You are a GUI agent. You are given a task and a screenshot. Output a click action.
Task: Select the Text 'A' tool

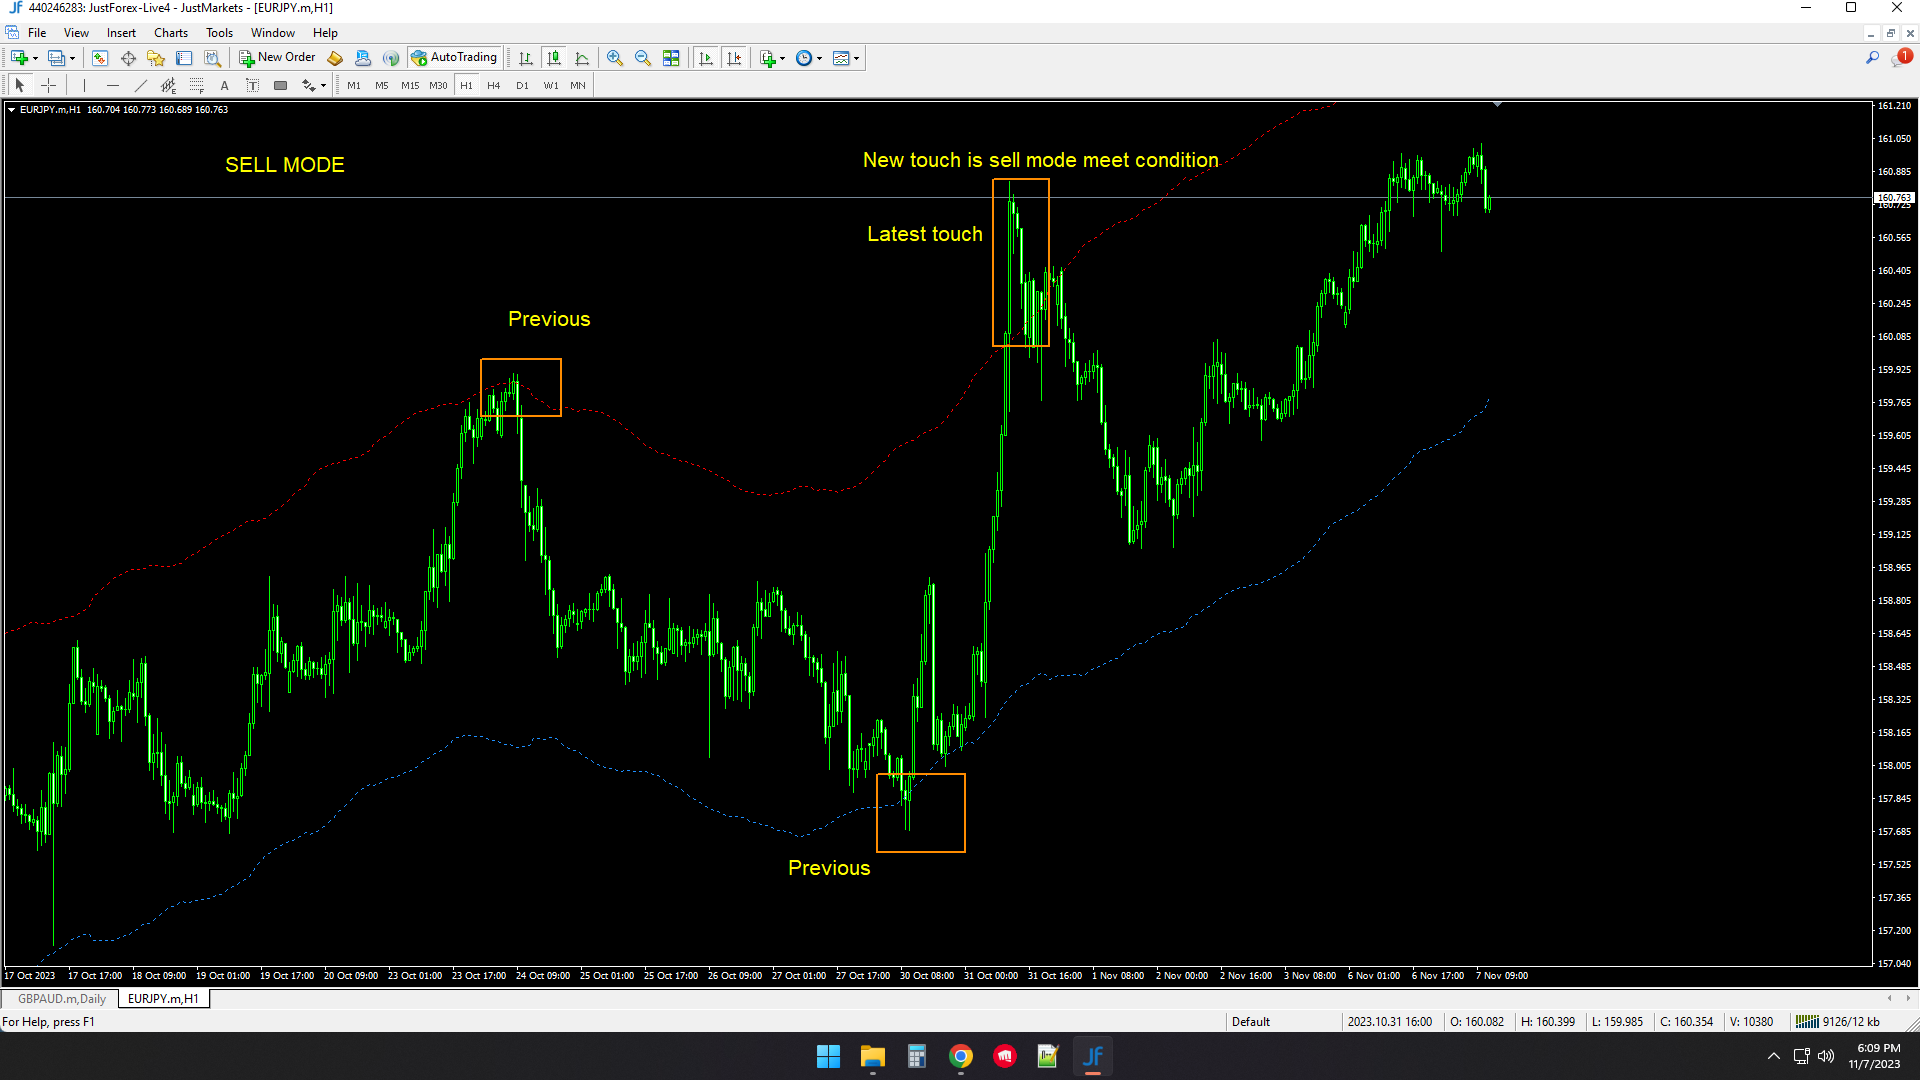[x=224, y=86]
